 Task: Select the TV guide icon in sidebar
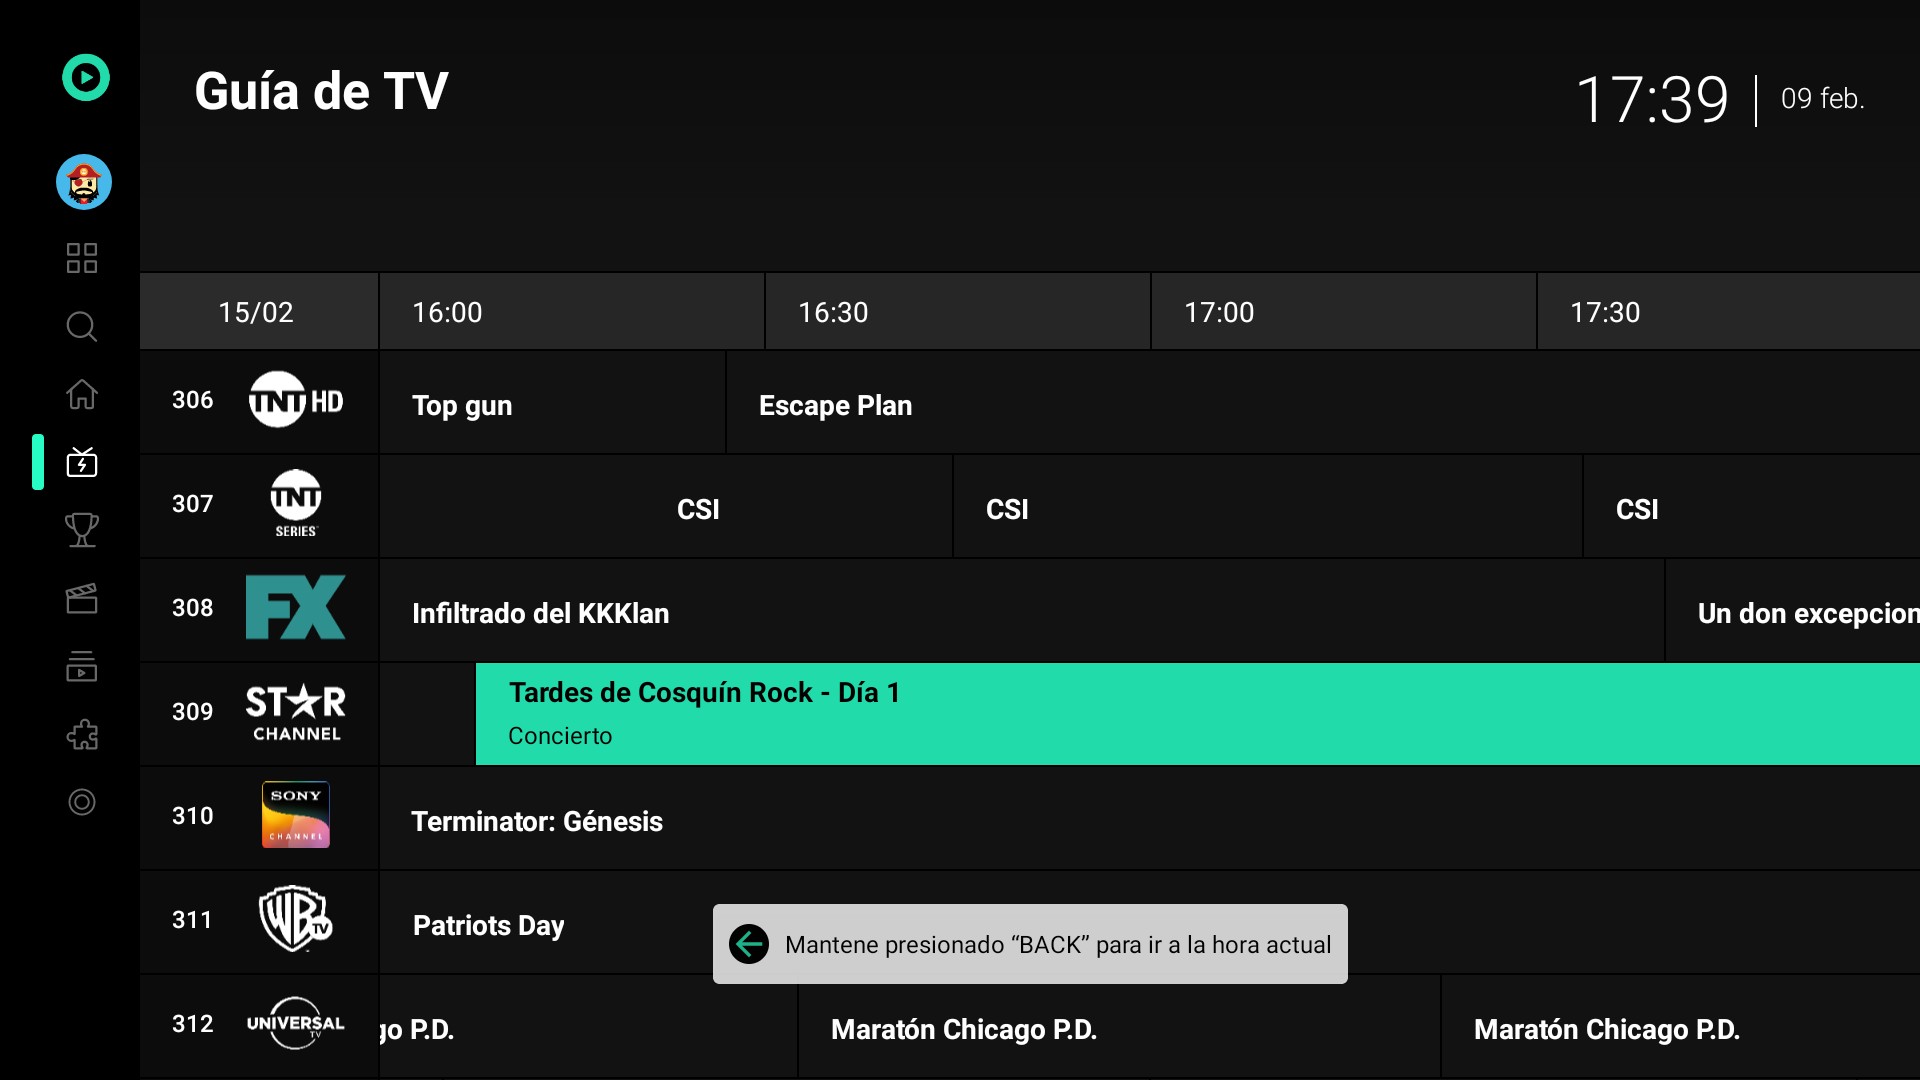coord(82,462)
